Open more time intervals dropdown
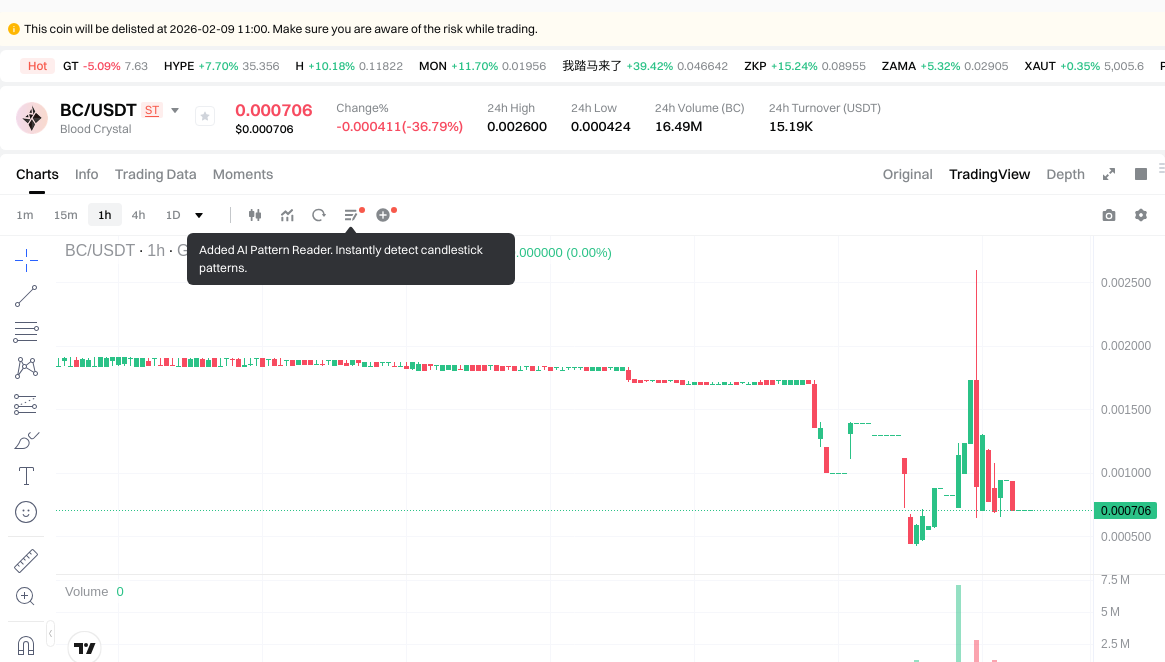 click(199, 215)
